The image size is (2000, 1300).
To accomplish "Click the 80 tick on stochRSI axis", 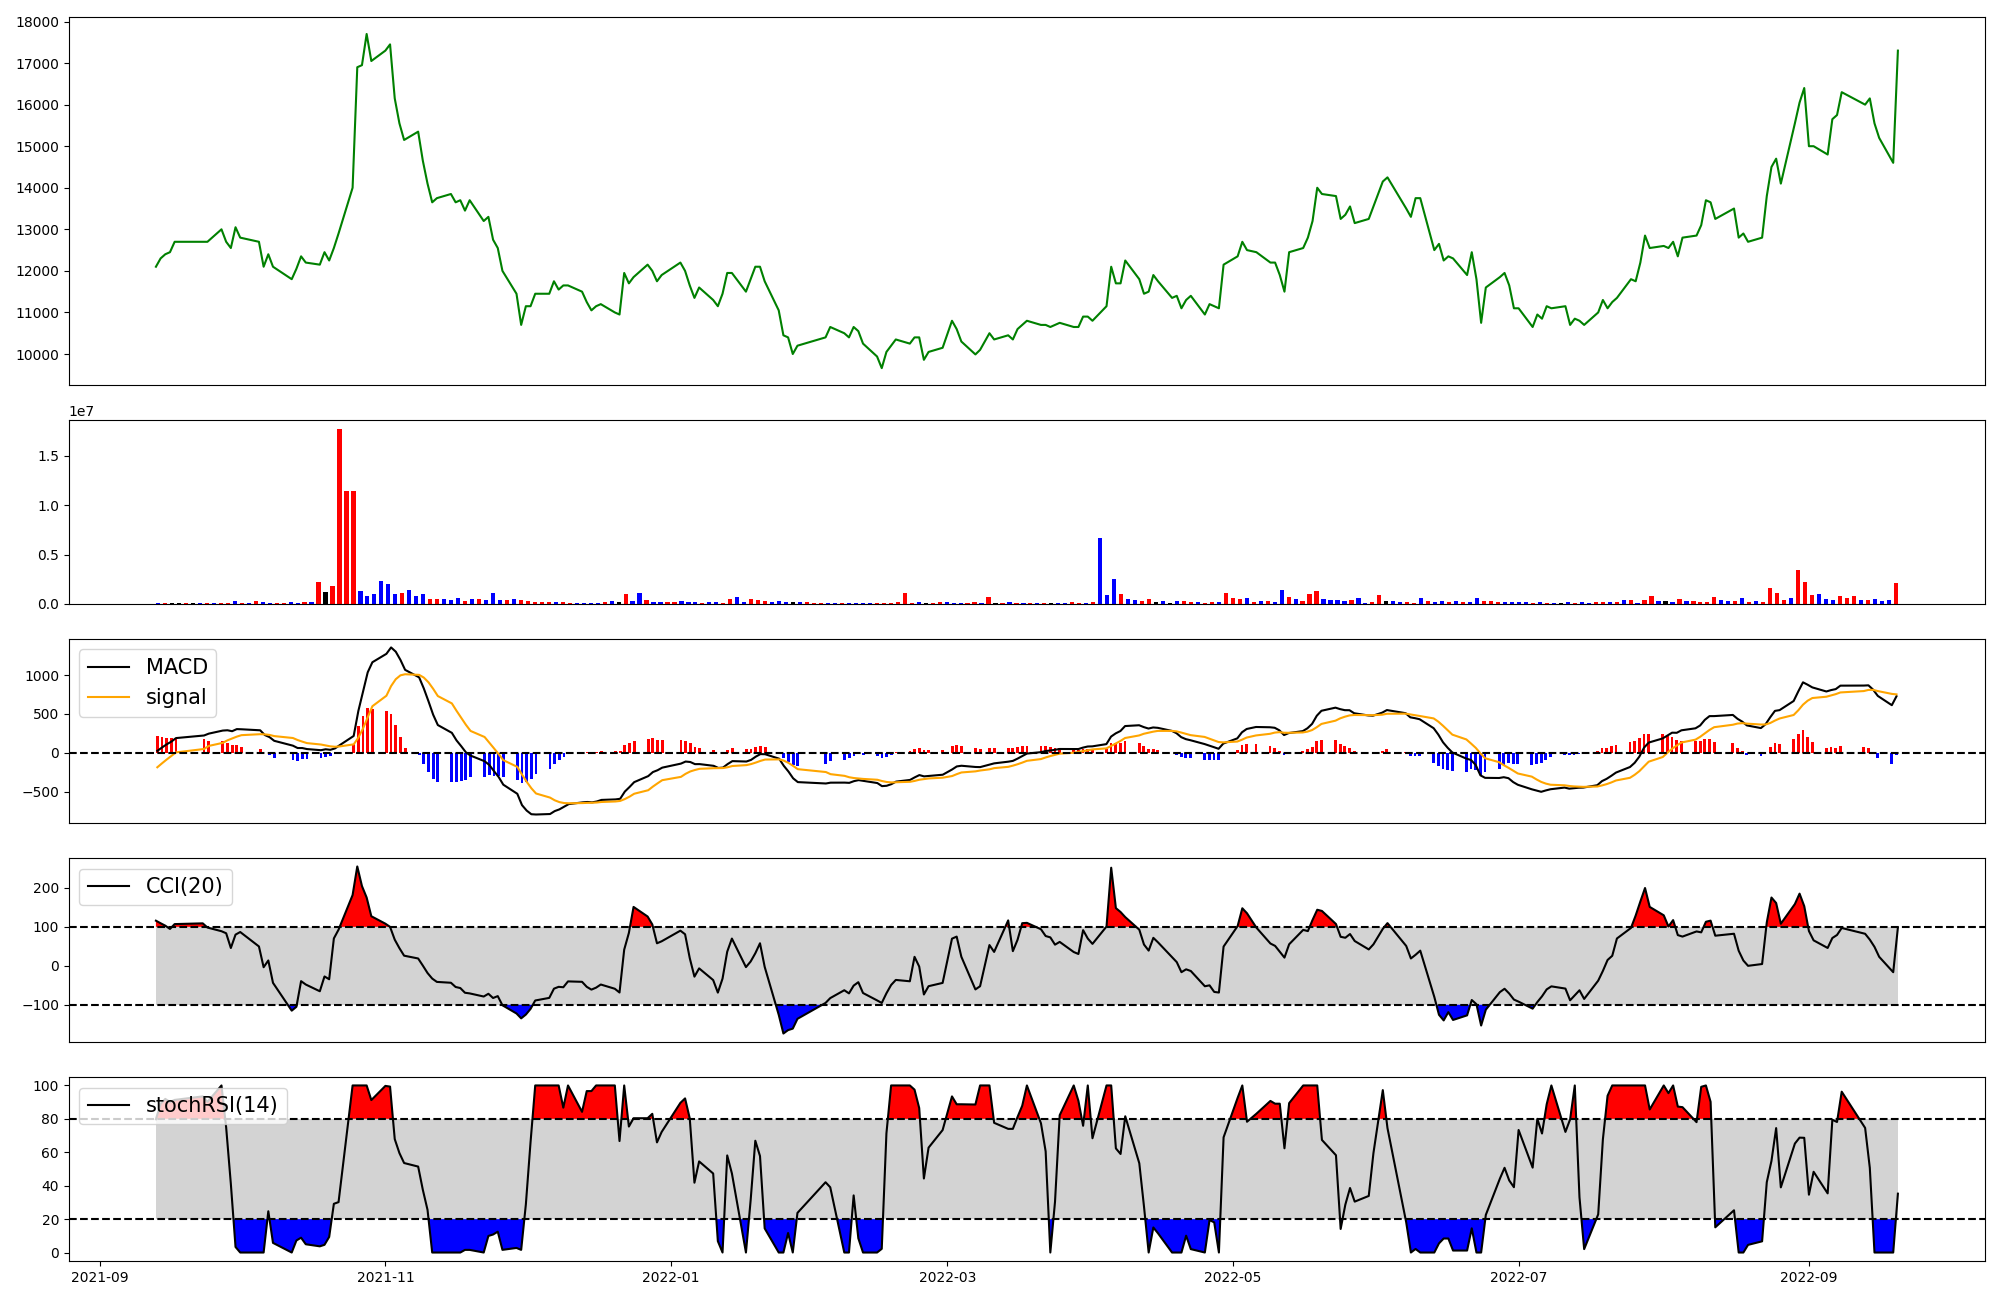I will [50, 1120].
